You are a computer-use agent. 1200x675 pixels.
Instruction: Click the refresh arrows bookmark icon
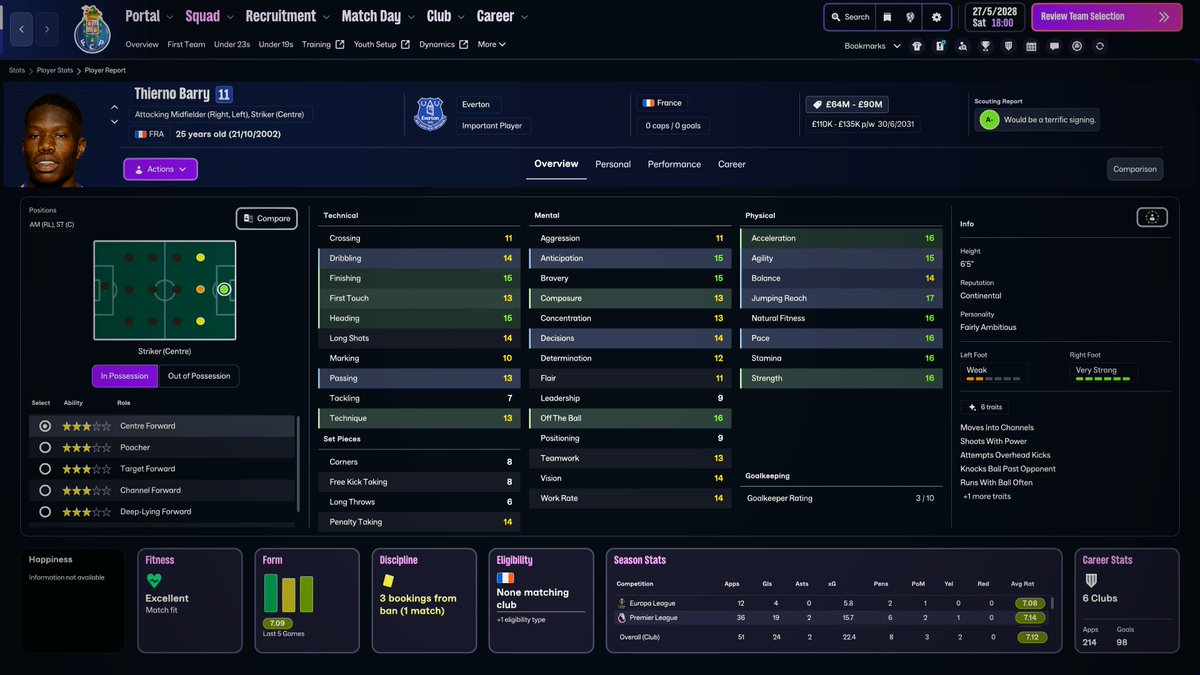coord(1100,46)
